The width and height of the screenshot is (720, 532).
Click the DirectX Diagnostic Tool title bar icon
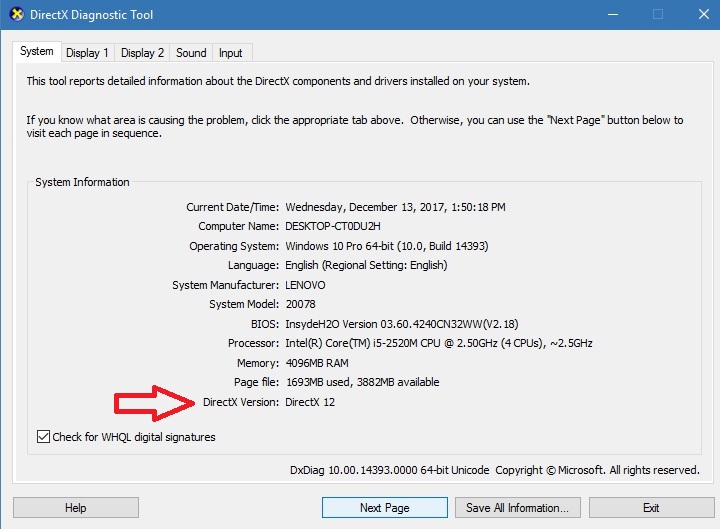pyautogui.click(x=17, y=14)
